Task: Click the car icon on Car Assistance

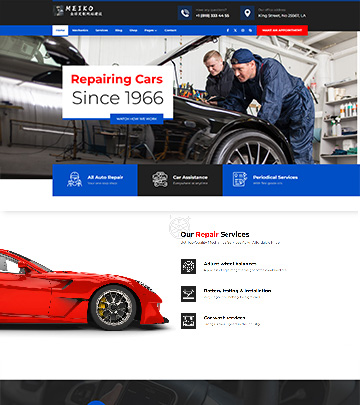Action: (x=160, y=179)
